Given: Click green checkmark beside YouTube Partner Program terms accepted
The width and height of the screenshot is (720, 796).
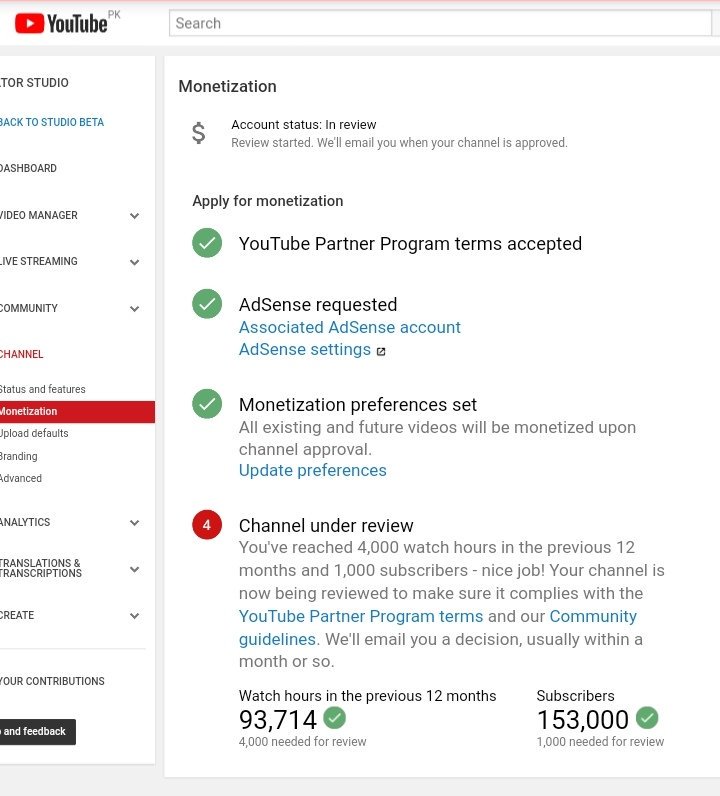Looking at the screenshot, I should click(207, 243).
